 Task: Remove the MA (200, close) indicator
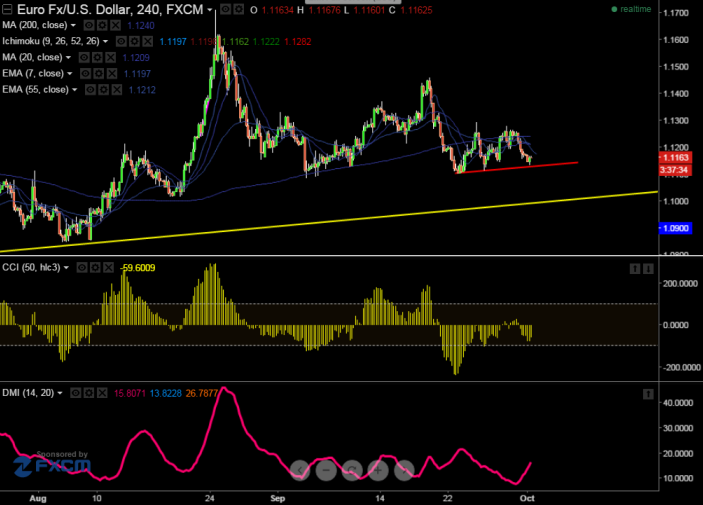click(x=116, y=25)
